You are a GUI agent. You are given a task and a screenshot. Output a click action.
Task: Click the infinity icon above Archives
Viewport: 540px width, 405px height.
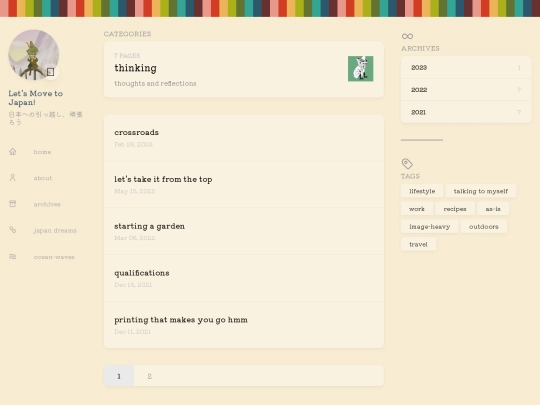point(407,36)
